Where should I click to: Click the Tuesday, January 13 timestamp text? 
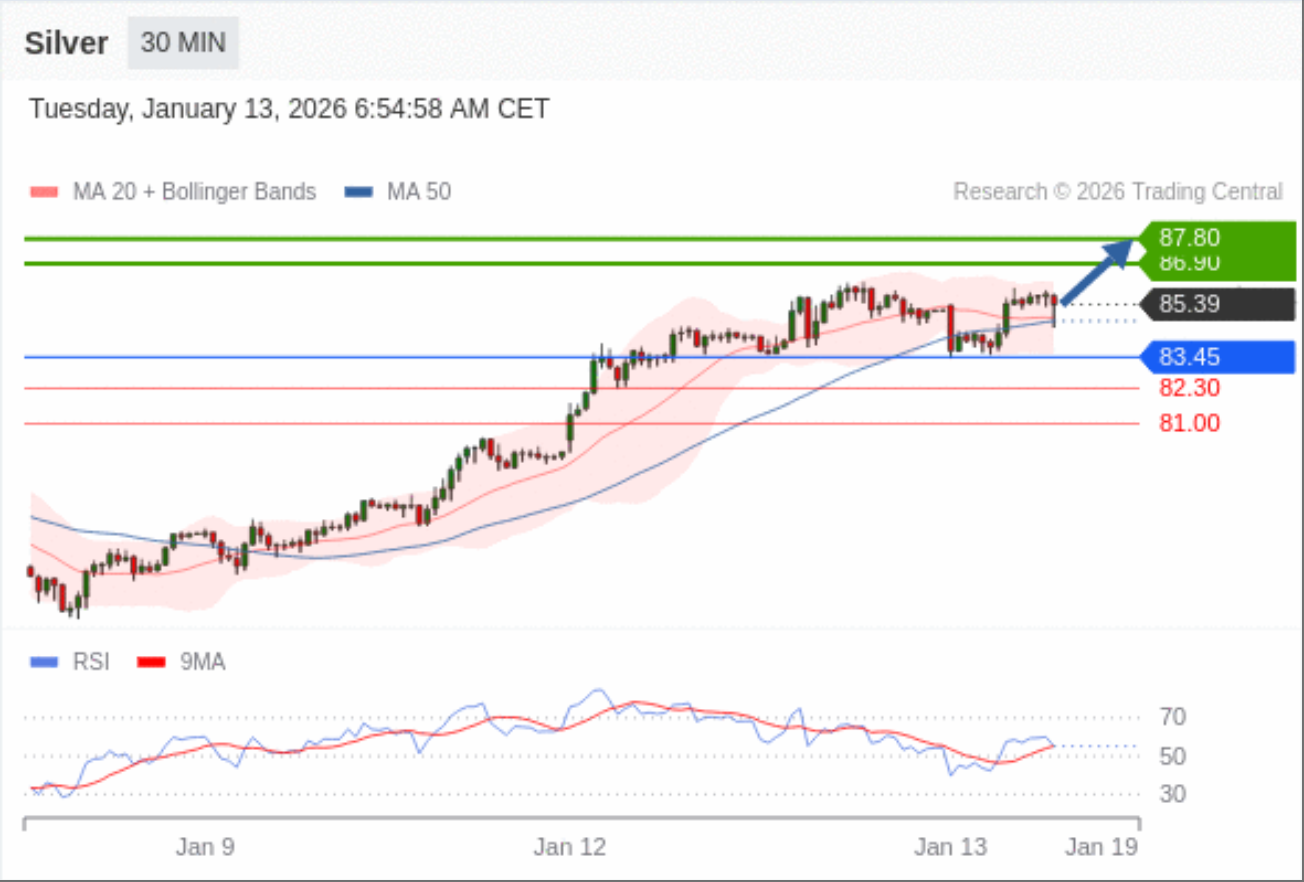pyautogui.click(x=289, y=109)
